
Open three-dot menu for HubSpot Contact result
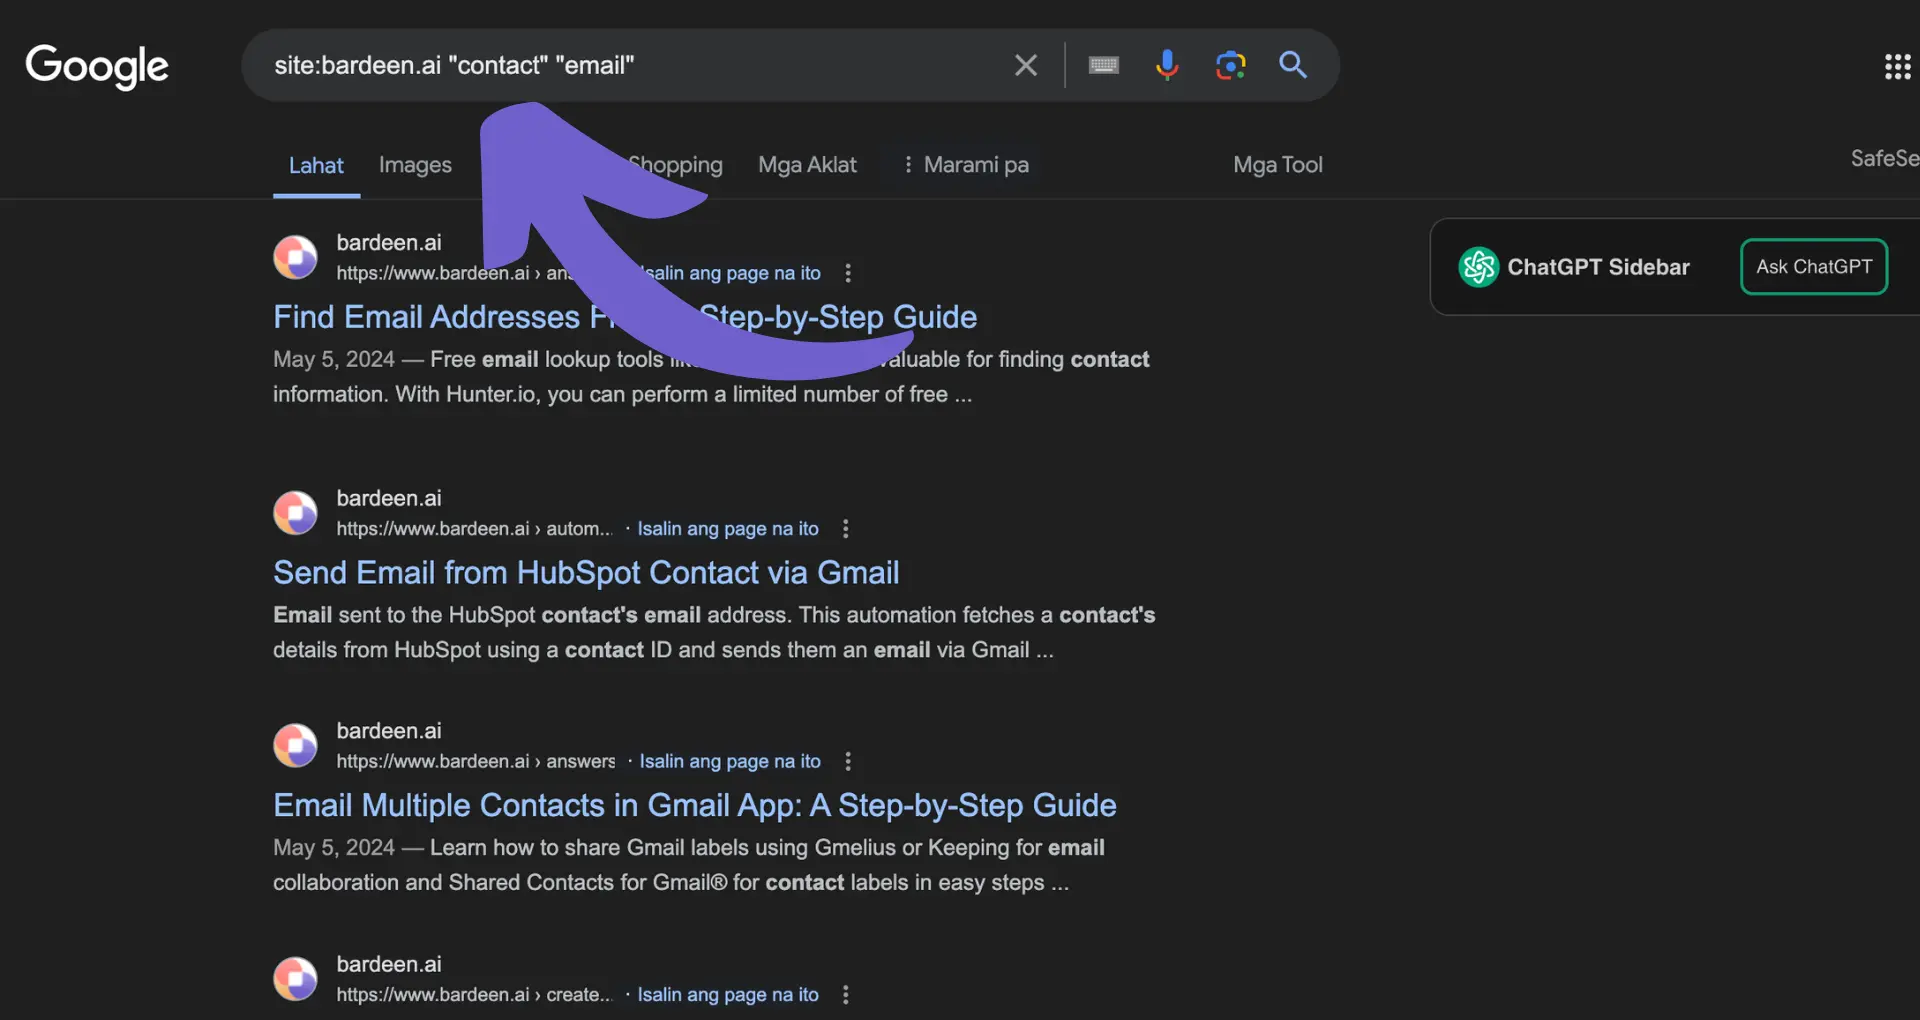(846, 529)
